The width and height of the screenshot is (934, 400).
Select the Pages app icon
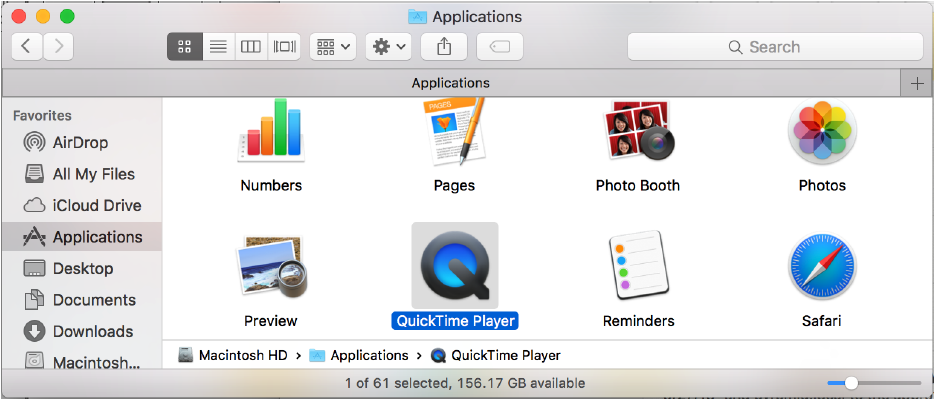(x=454, y=132)
